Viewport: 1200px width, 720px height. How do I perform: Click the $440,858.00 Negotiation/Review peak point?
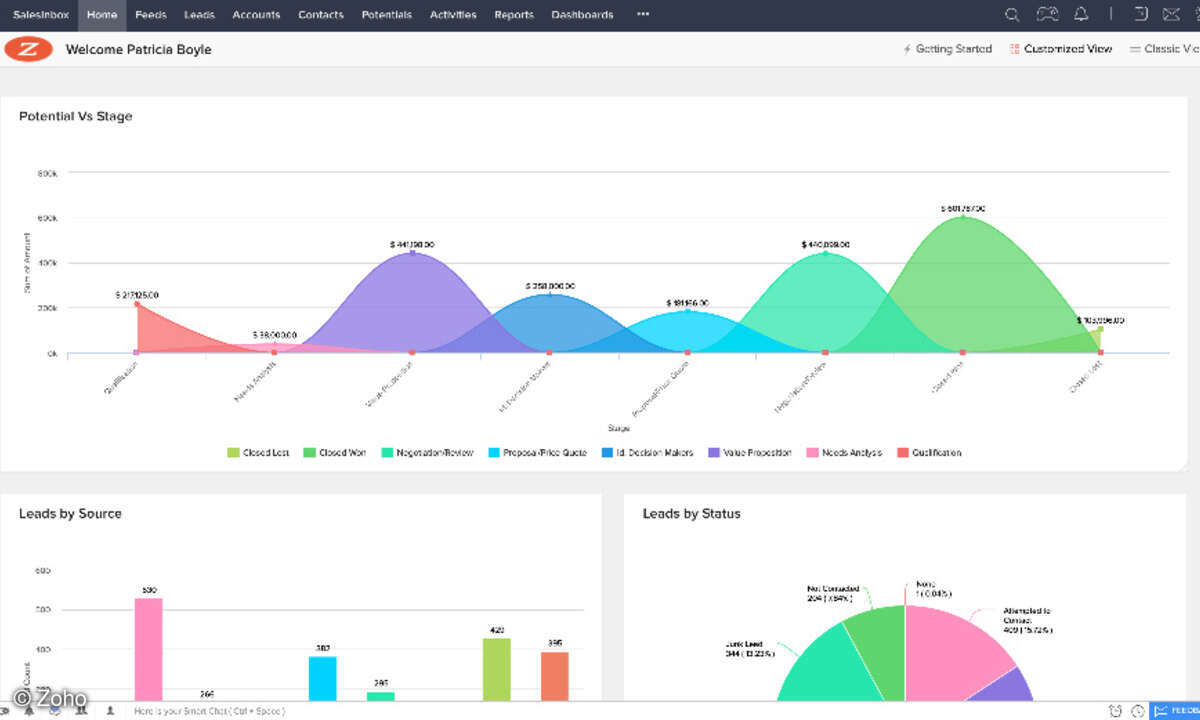(825, 253)
